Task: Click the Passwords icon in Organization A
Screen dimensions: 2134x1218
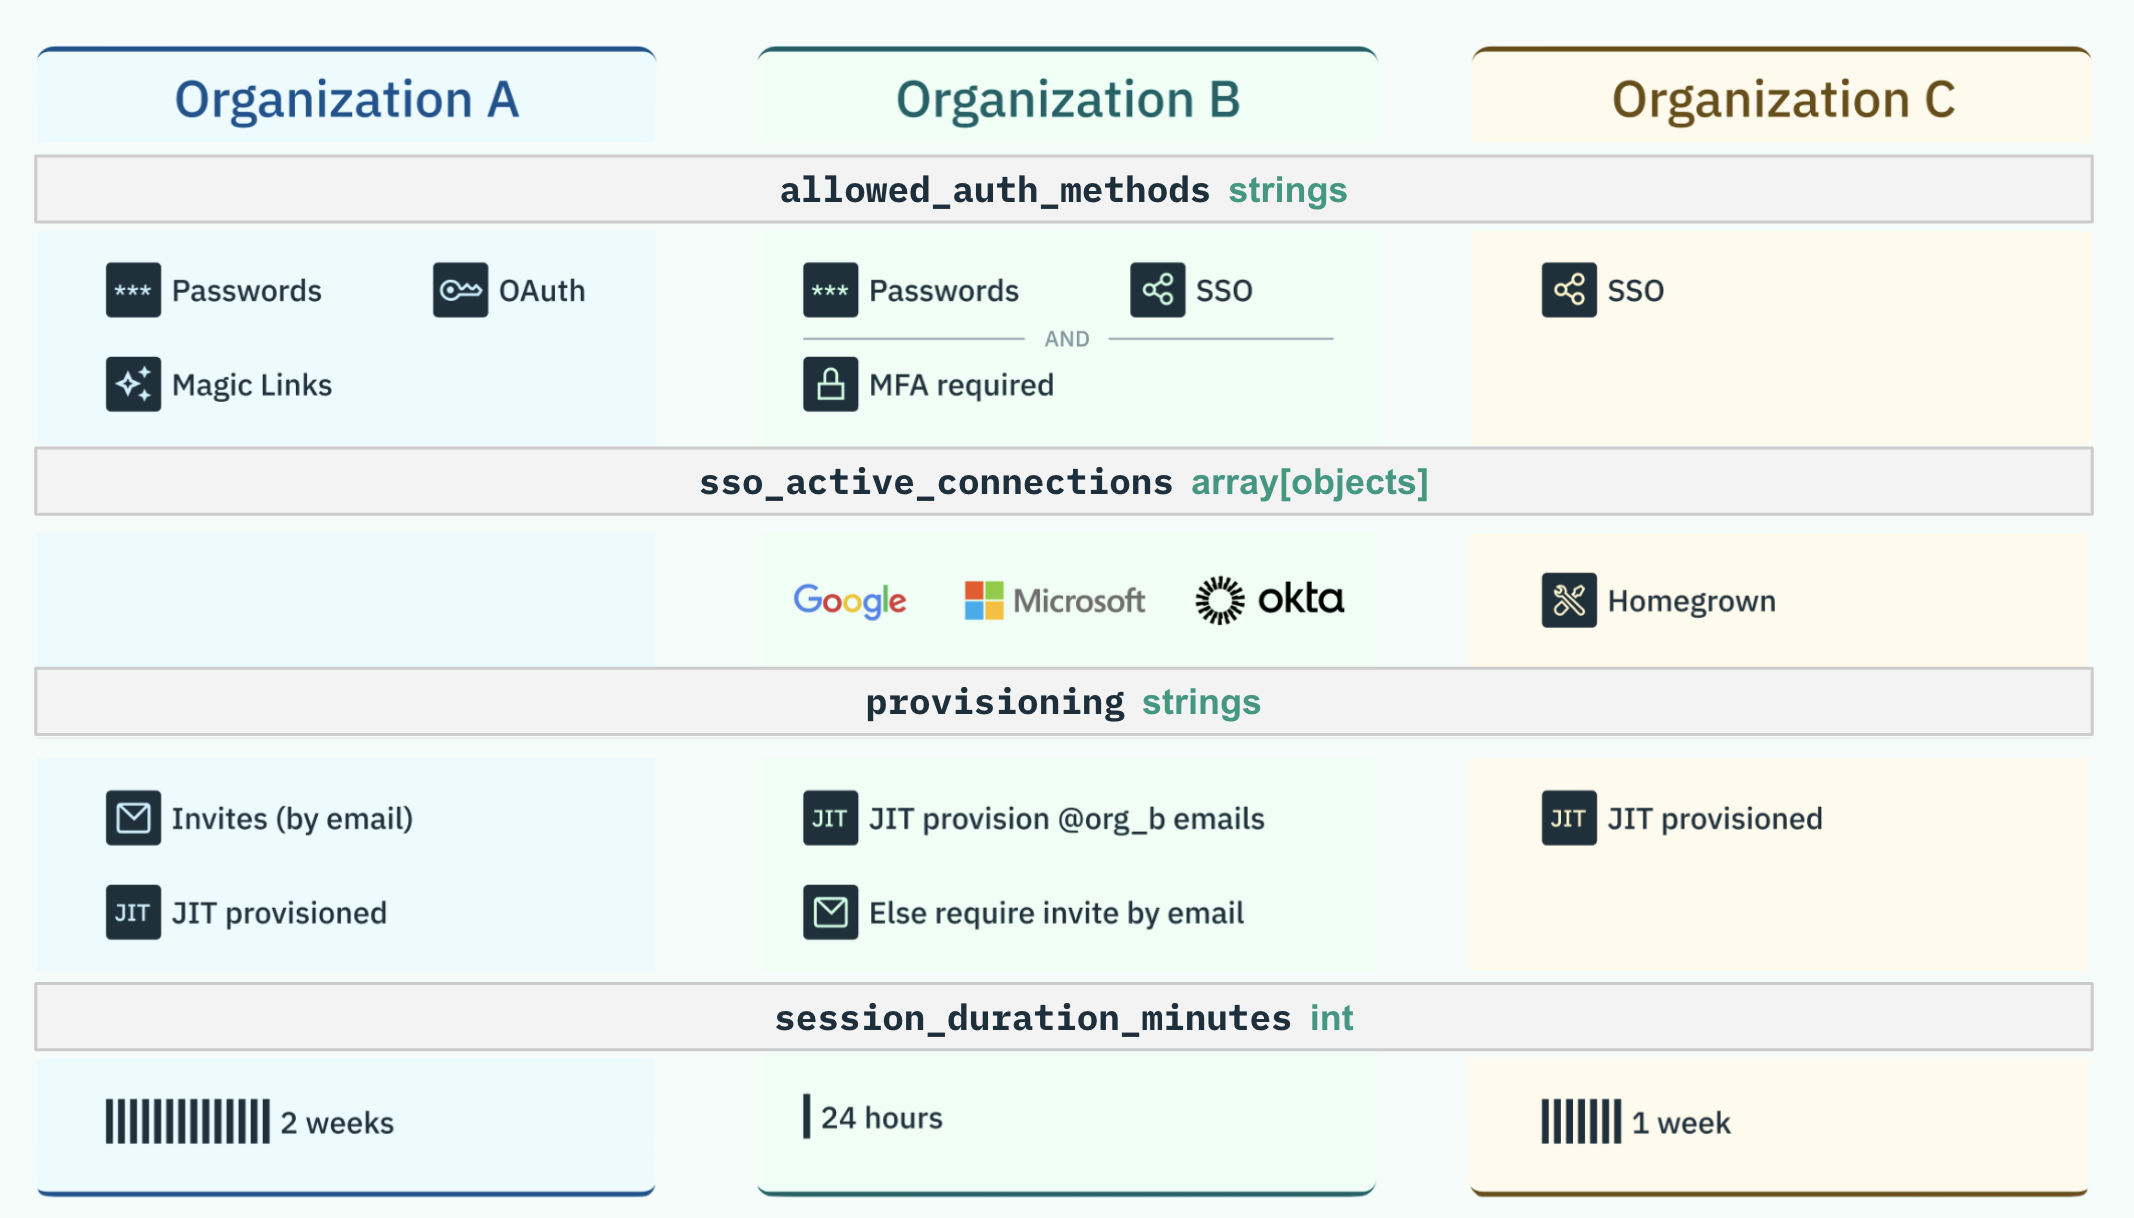Action: (133, 290)
